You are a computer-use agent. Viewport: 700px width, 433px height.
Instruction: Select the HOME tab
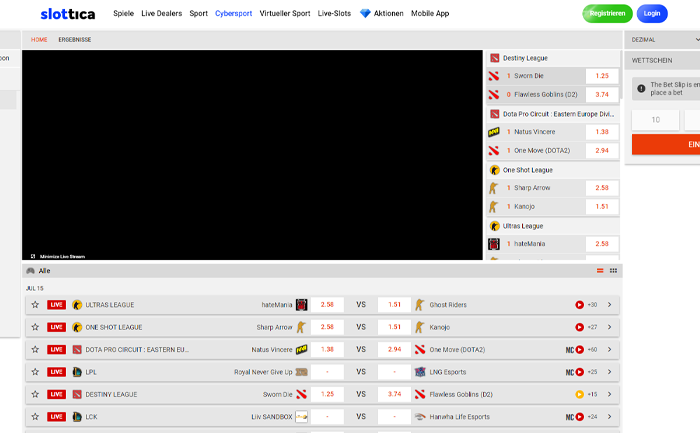coord(39,40)
